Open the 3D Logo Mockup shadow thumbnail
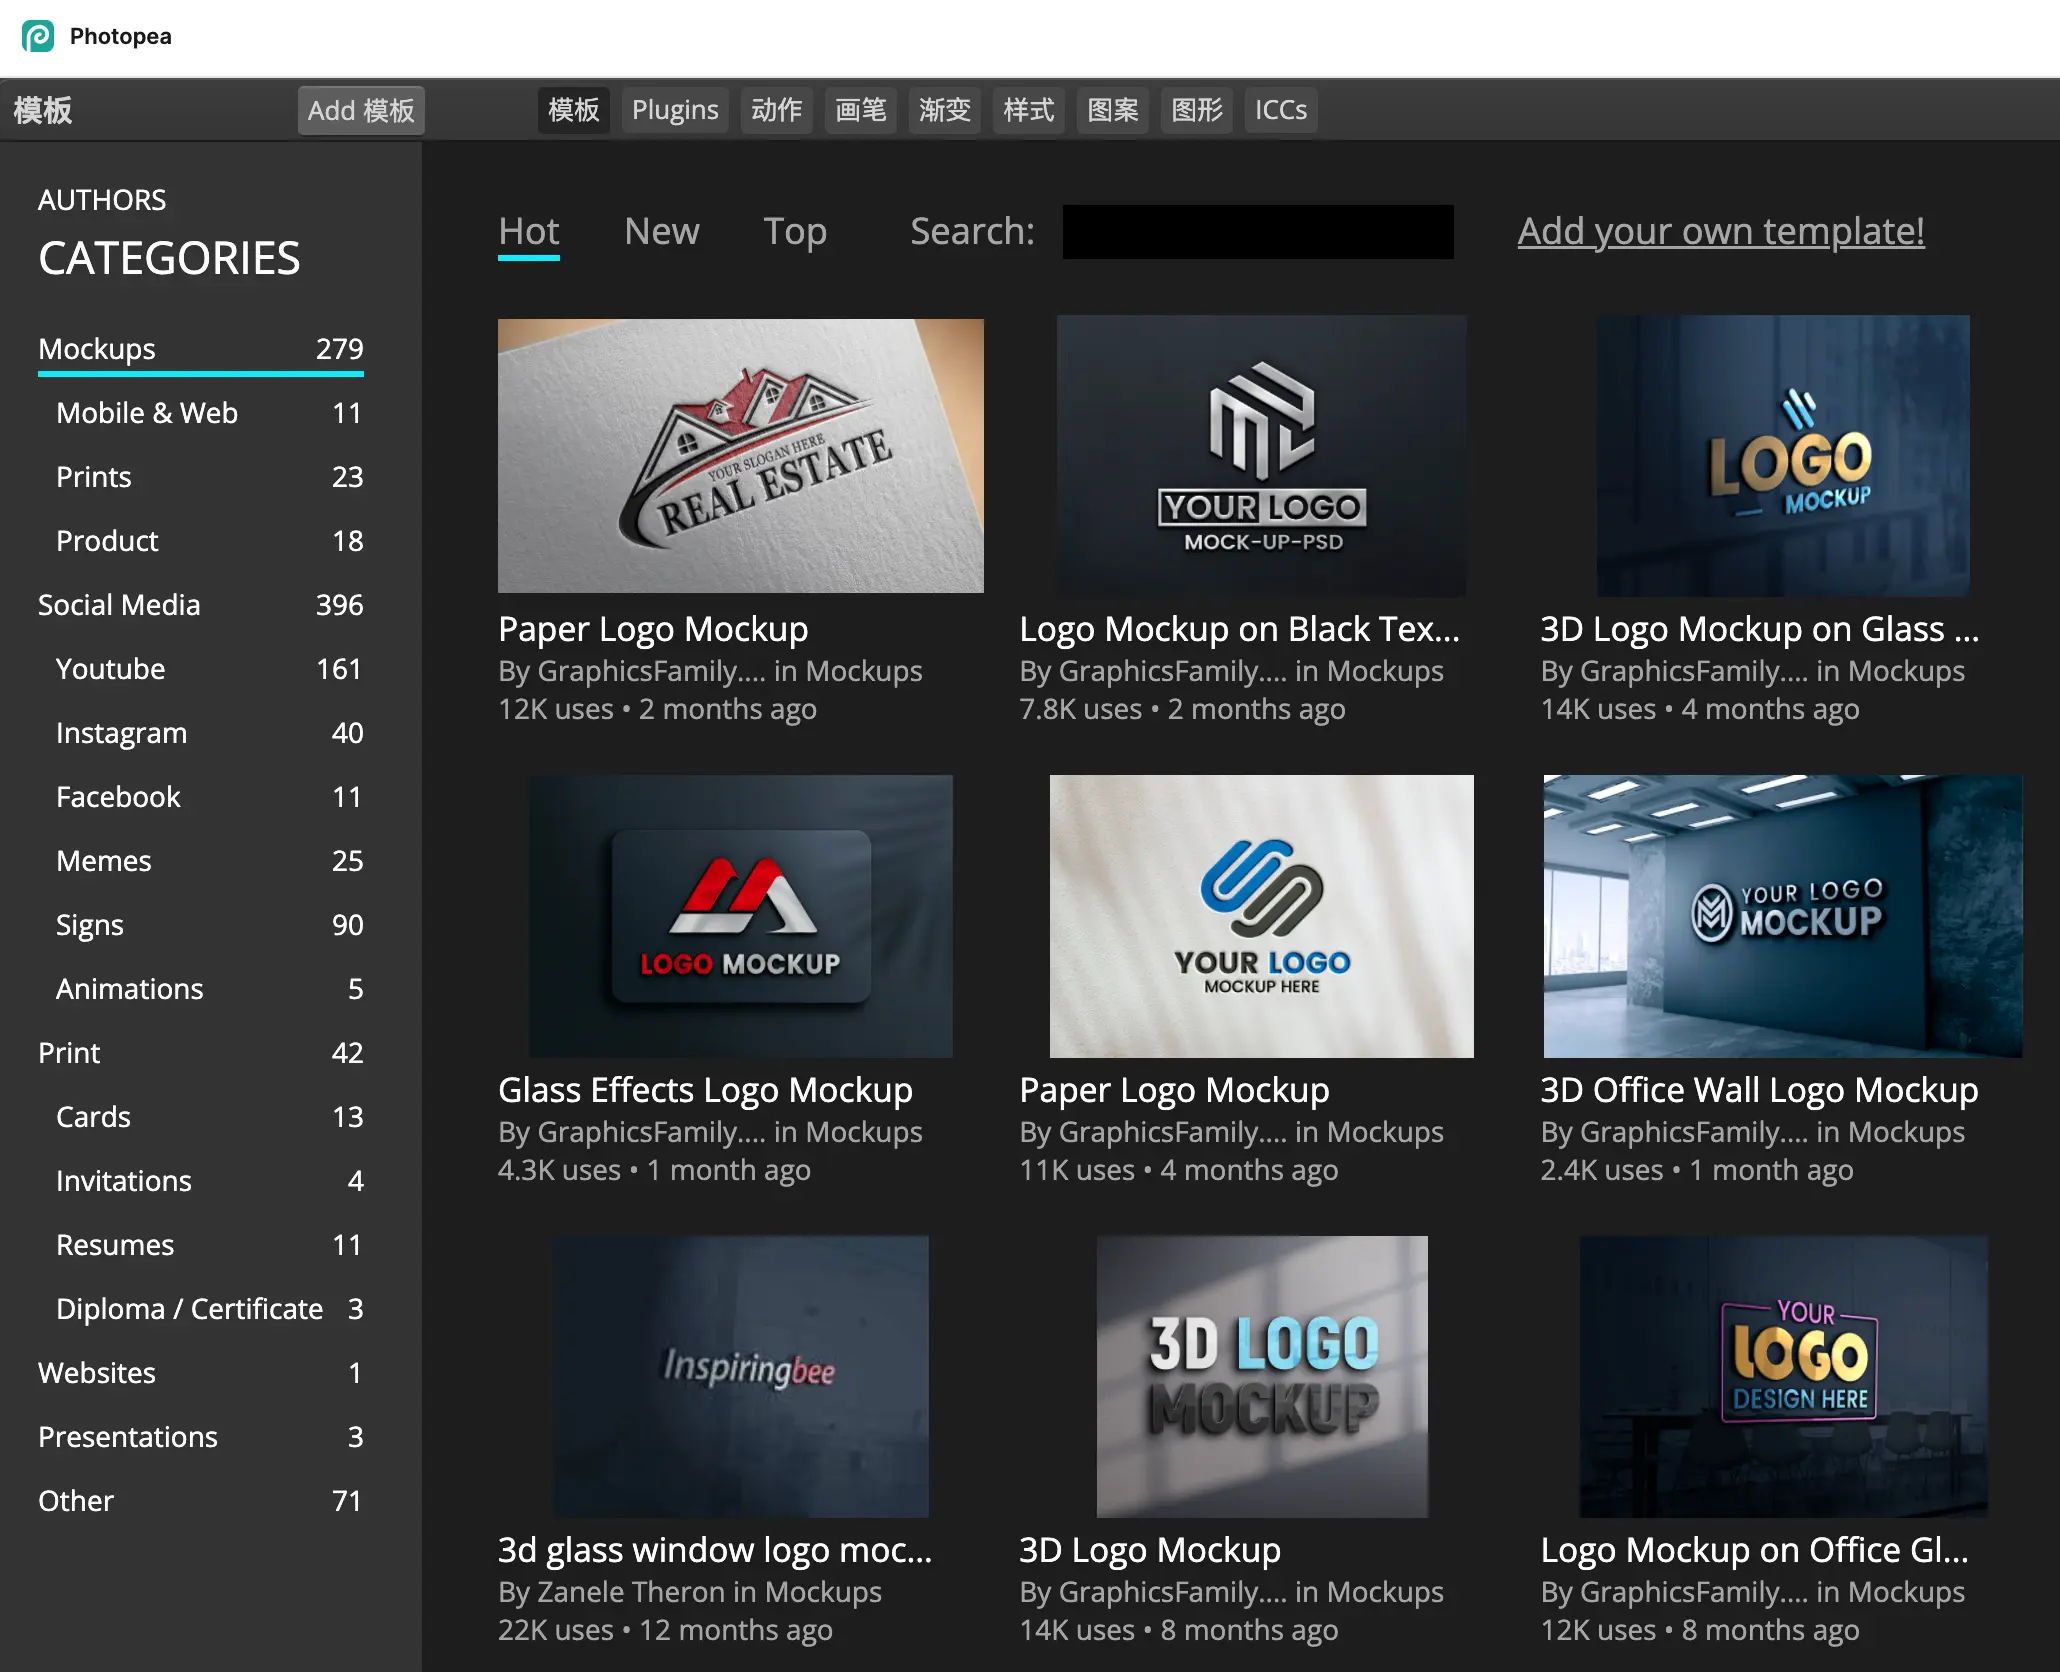Screen dimensions: 2060x1672 (1261, 1376)
